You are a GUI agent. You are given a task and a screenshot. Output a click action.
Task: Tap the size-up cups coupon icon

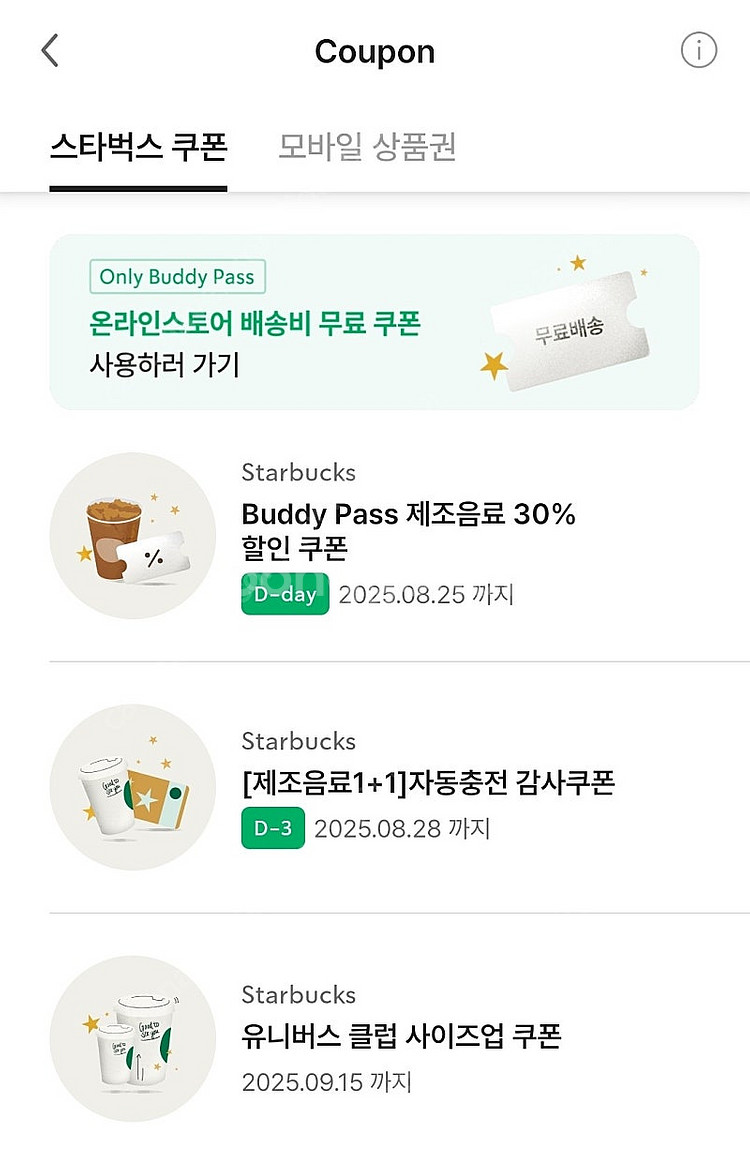point(132,1038)
